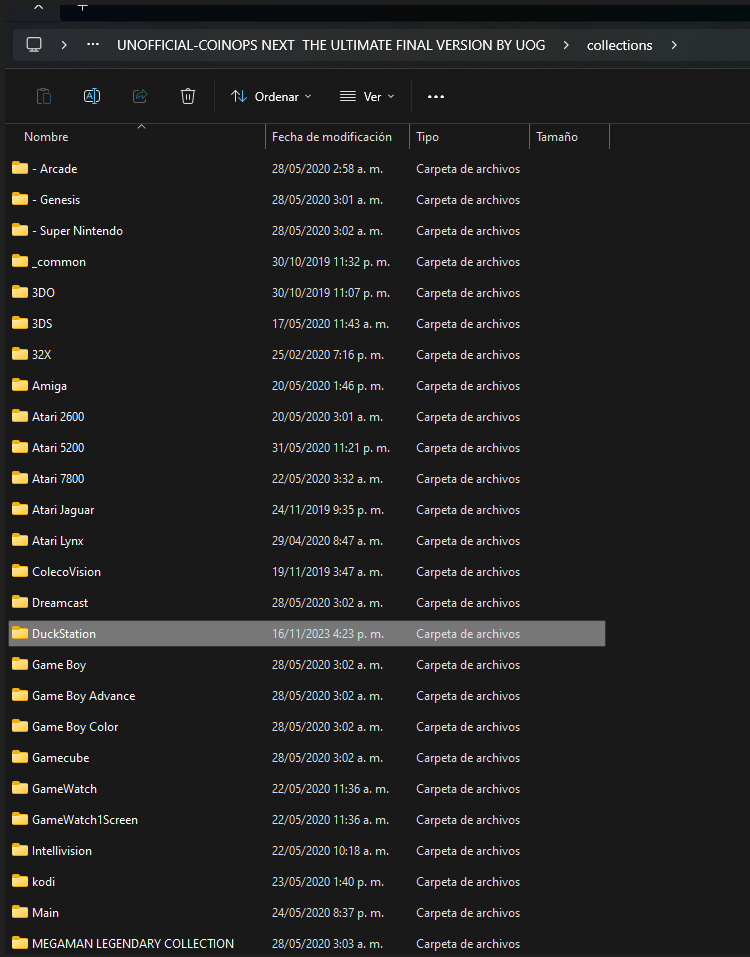Open the Ordenar sort dropdown
This screenshot has height=957, width=750.
271,96
